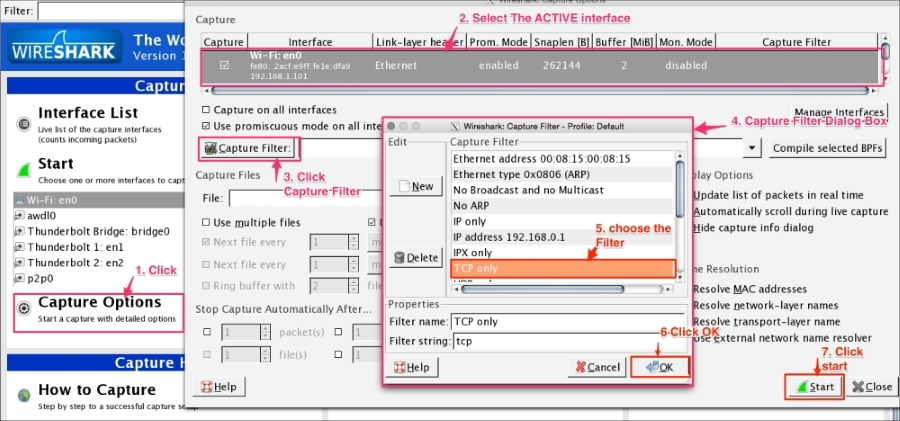
Task: Select Ethernet type 0x0806 (ARP) filter
Action: click(562, 174)
